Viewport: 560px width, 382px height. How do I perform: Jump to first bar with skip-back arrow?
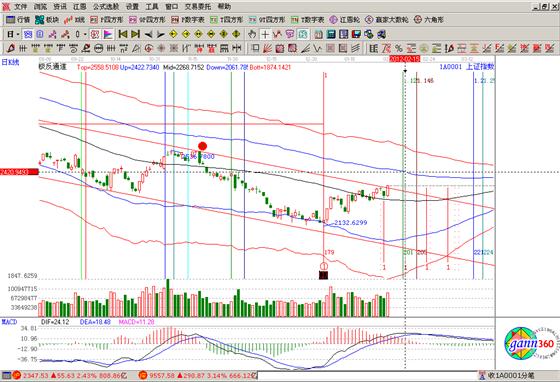(x=122, y=34)
